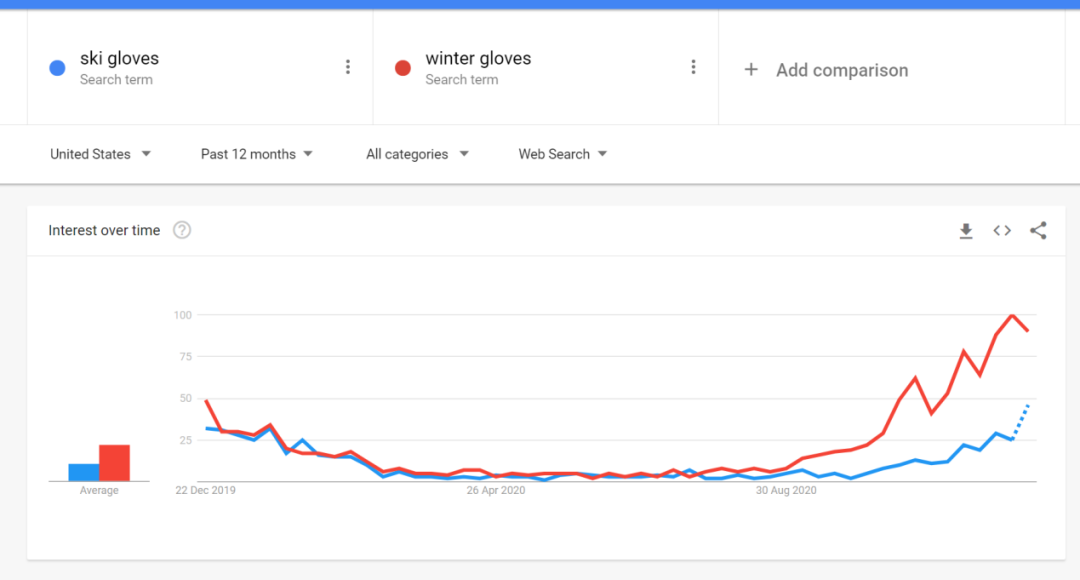1080x580 pixels.
Task: Open help for Interest over time
Action: pyautogui.click(x=182, y=231)
